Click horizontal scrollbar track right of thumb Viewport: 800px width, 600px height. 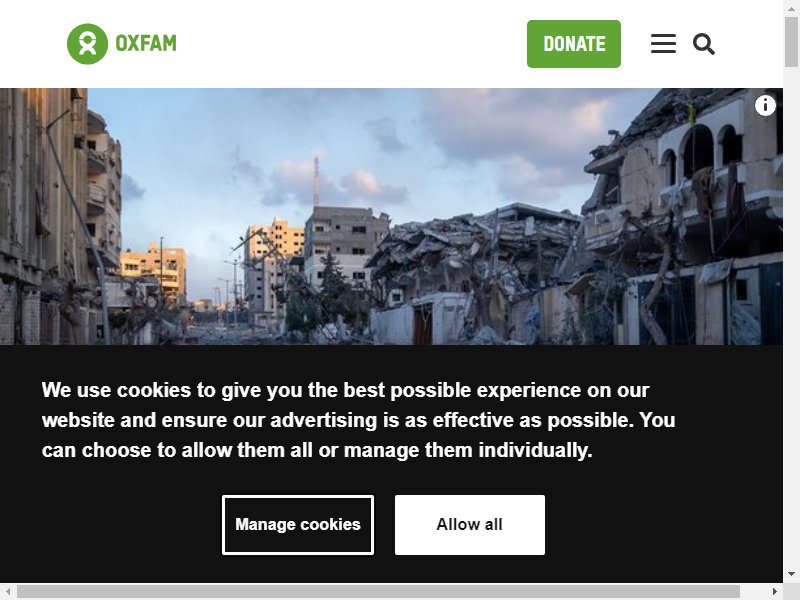753,591
